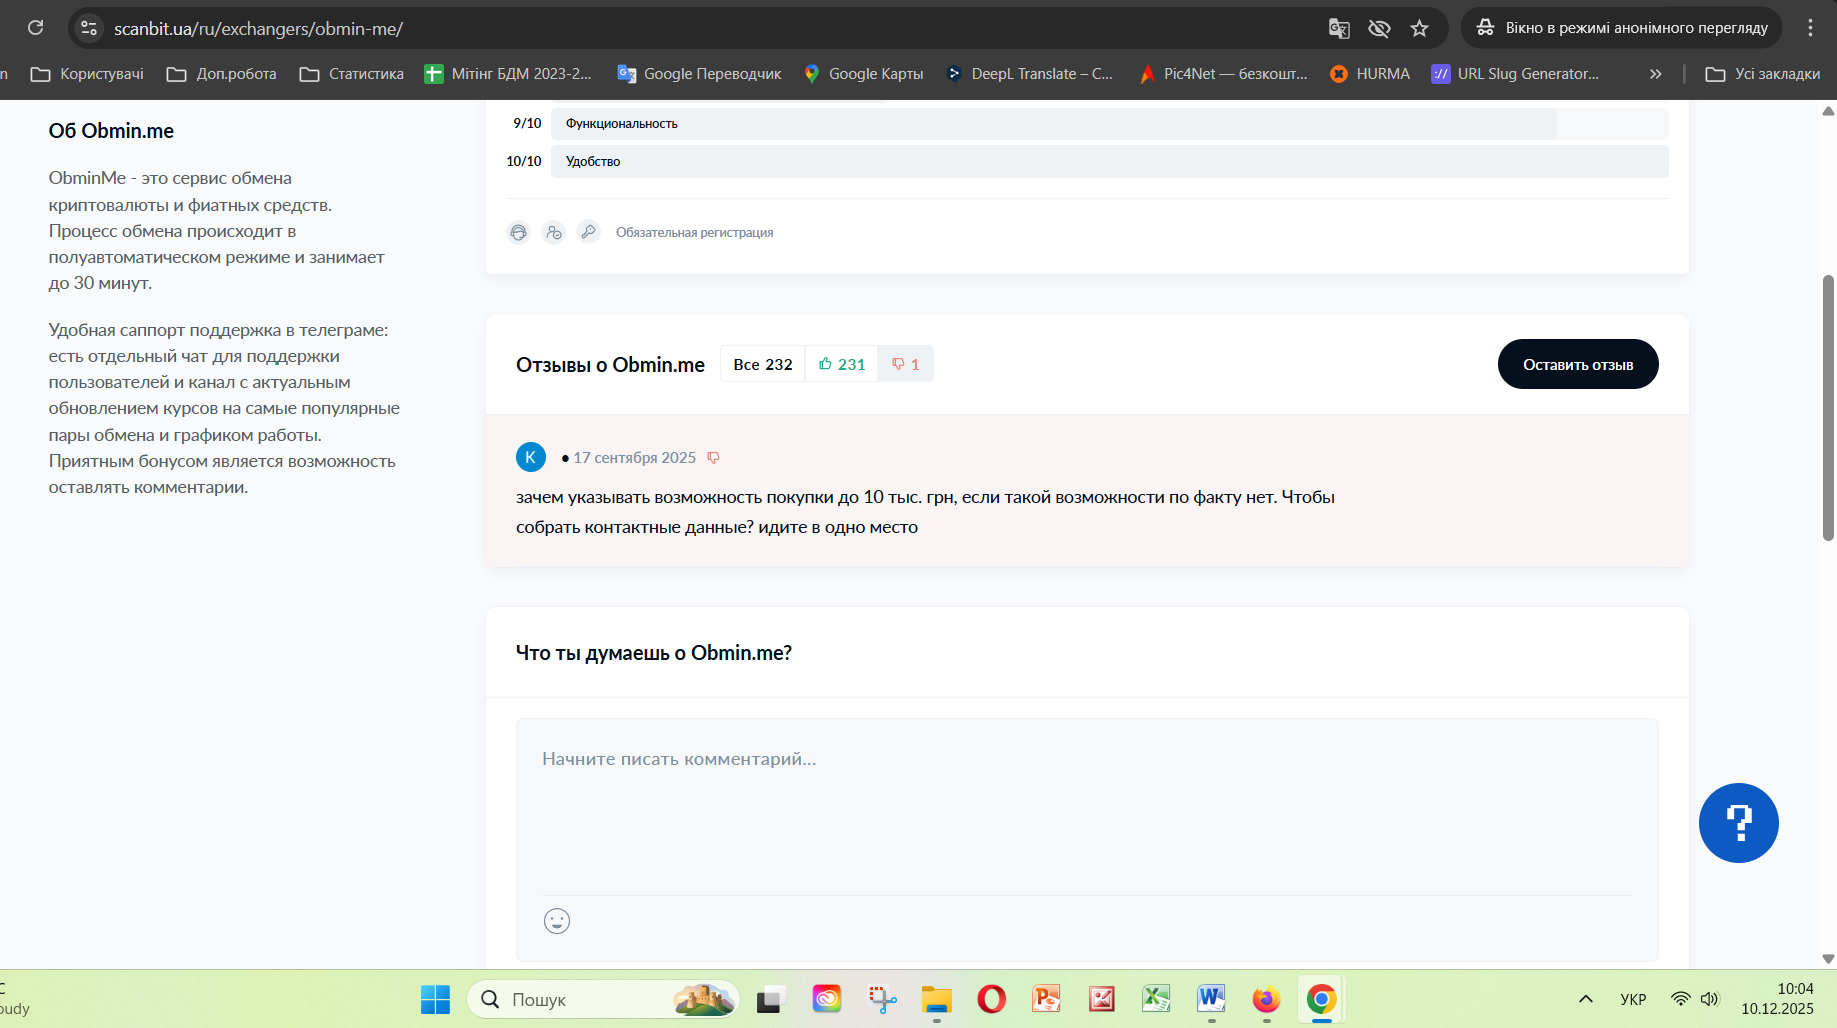Click the Chrome taskbar icon
This screenshot has height=1028, width=1837.
tap(1321, 999)
